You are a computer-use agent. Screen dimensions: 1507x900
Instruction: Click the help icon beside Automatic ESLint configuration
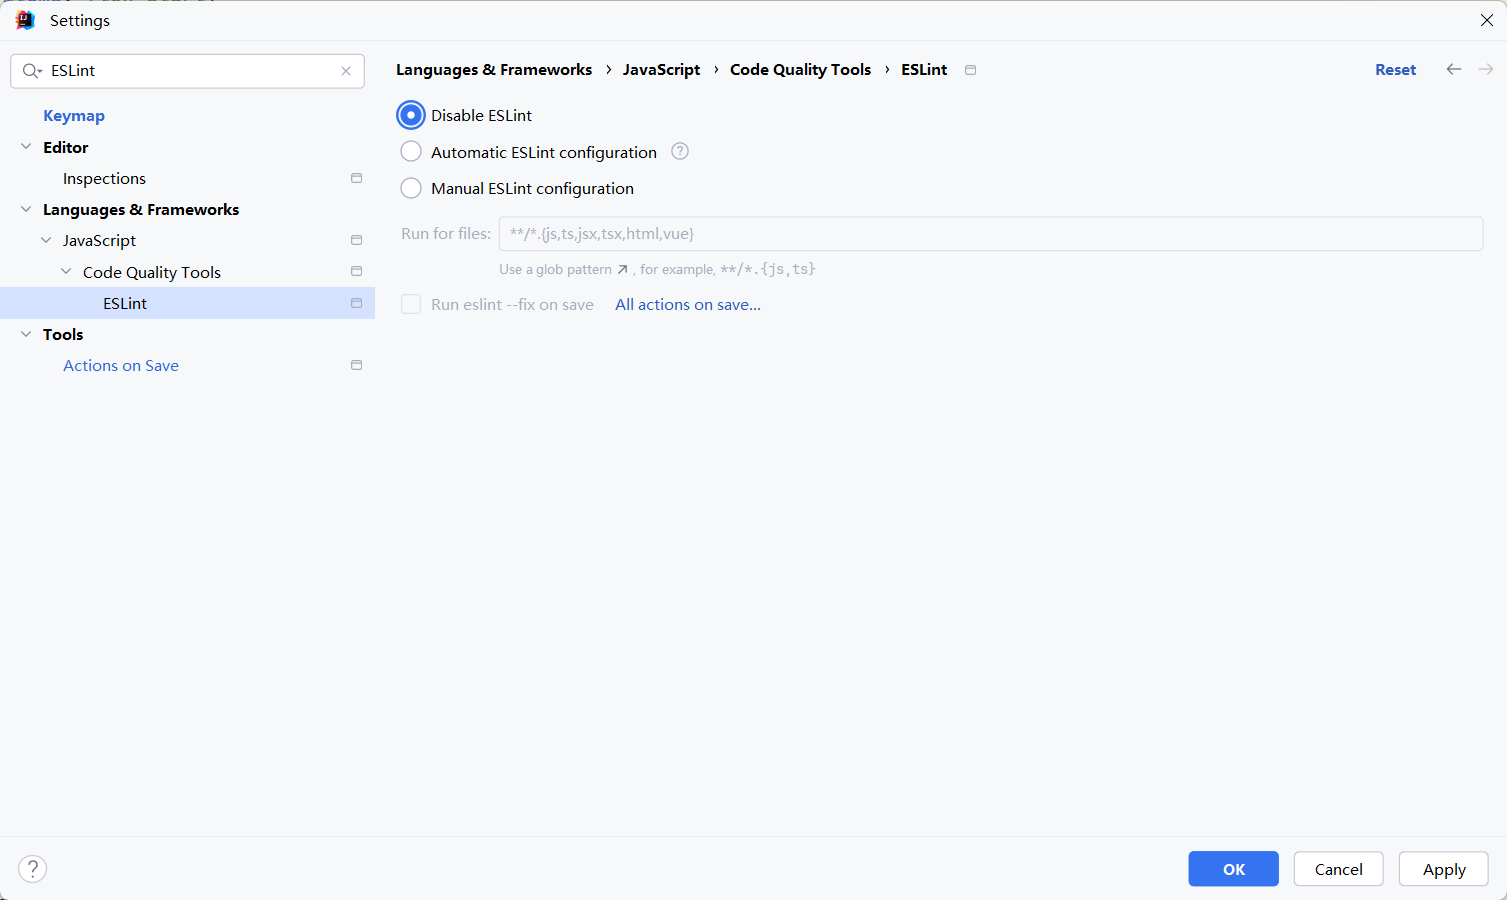680,152
